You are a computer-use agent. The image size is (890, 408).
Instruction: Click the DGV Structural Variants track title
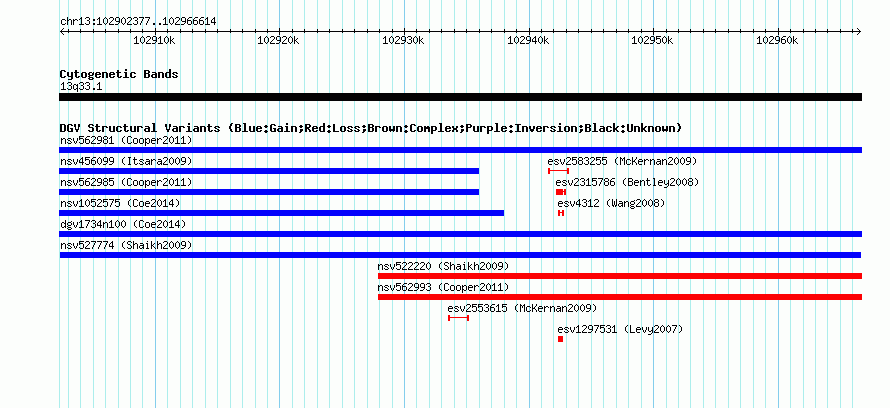[x=371, y=128]
